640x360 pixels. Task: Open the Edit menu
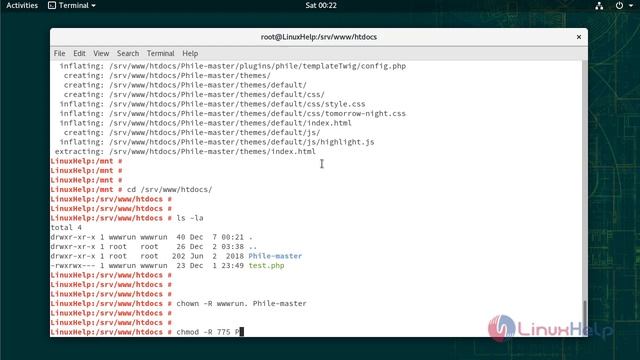point(79,53)
